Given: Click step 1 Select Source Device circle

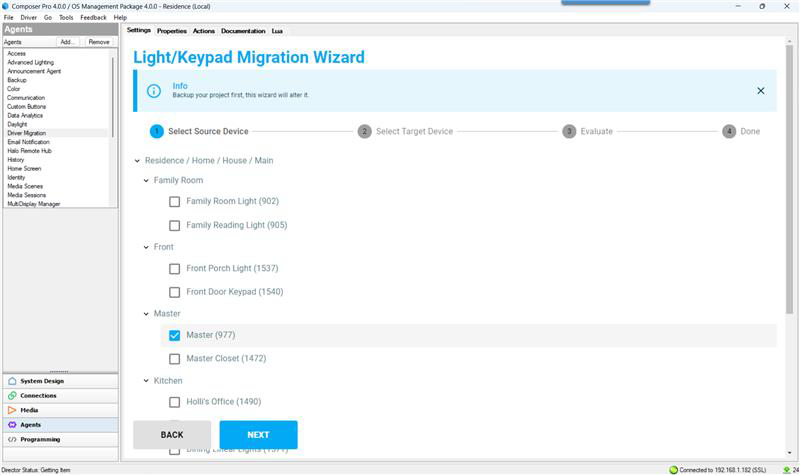Looking at the screenshot, I should click(x=157, y=131).
